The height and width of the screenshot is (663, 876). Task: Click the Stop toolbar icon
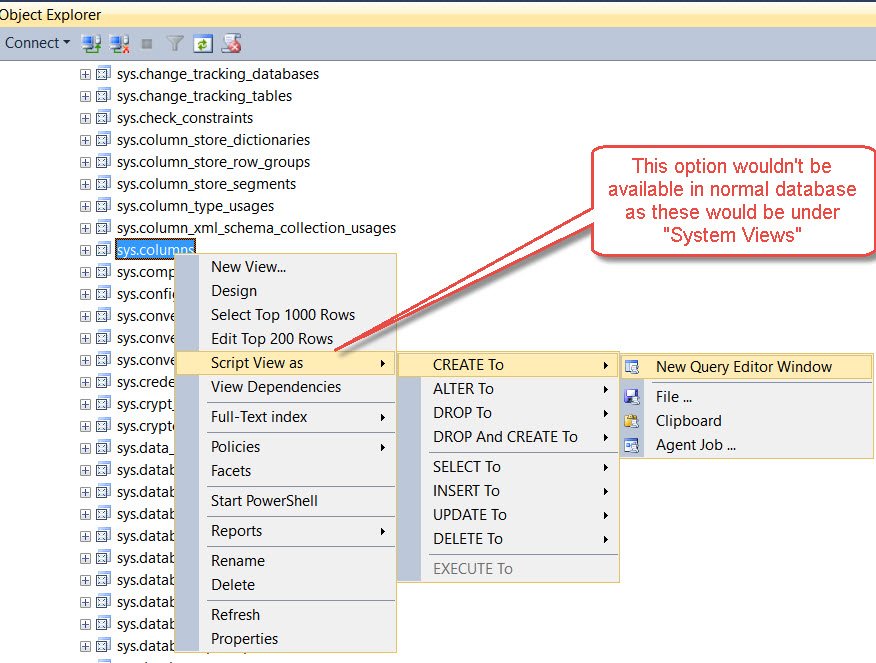(147, 44)
